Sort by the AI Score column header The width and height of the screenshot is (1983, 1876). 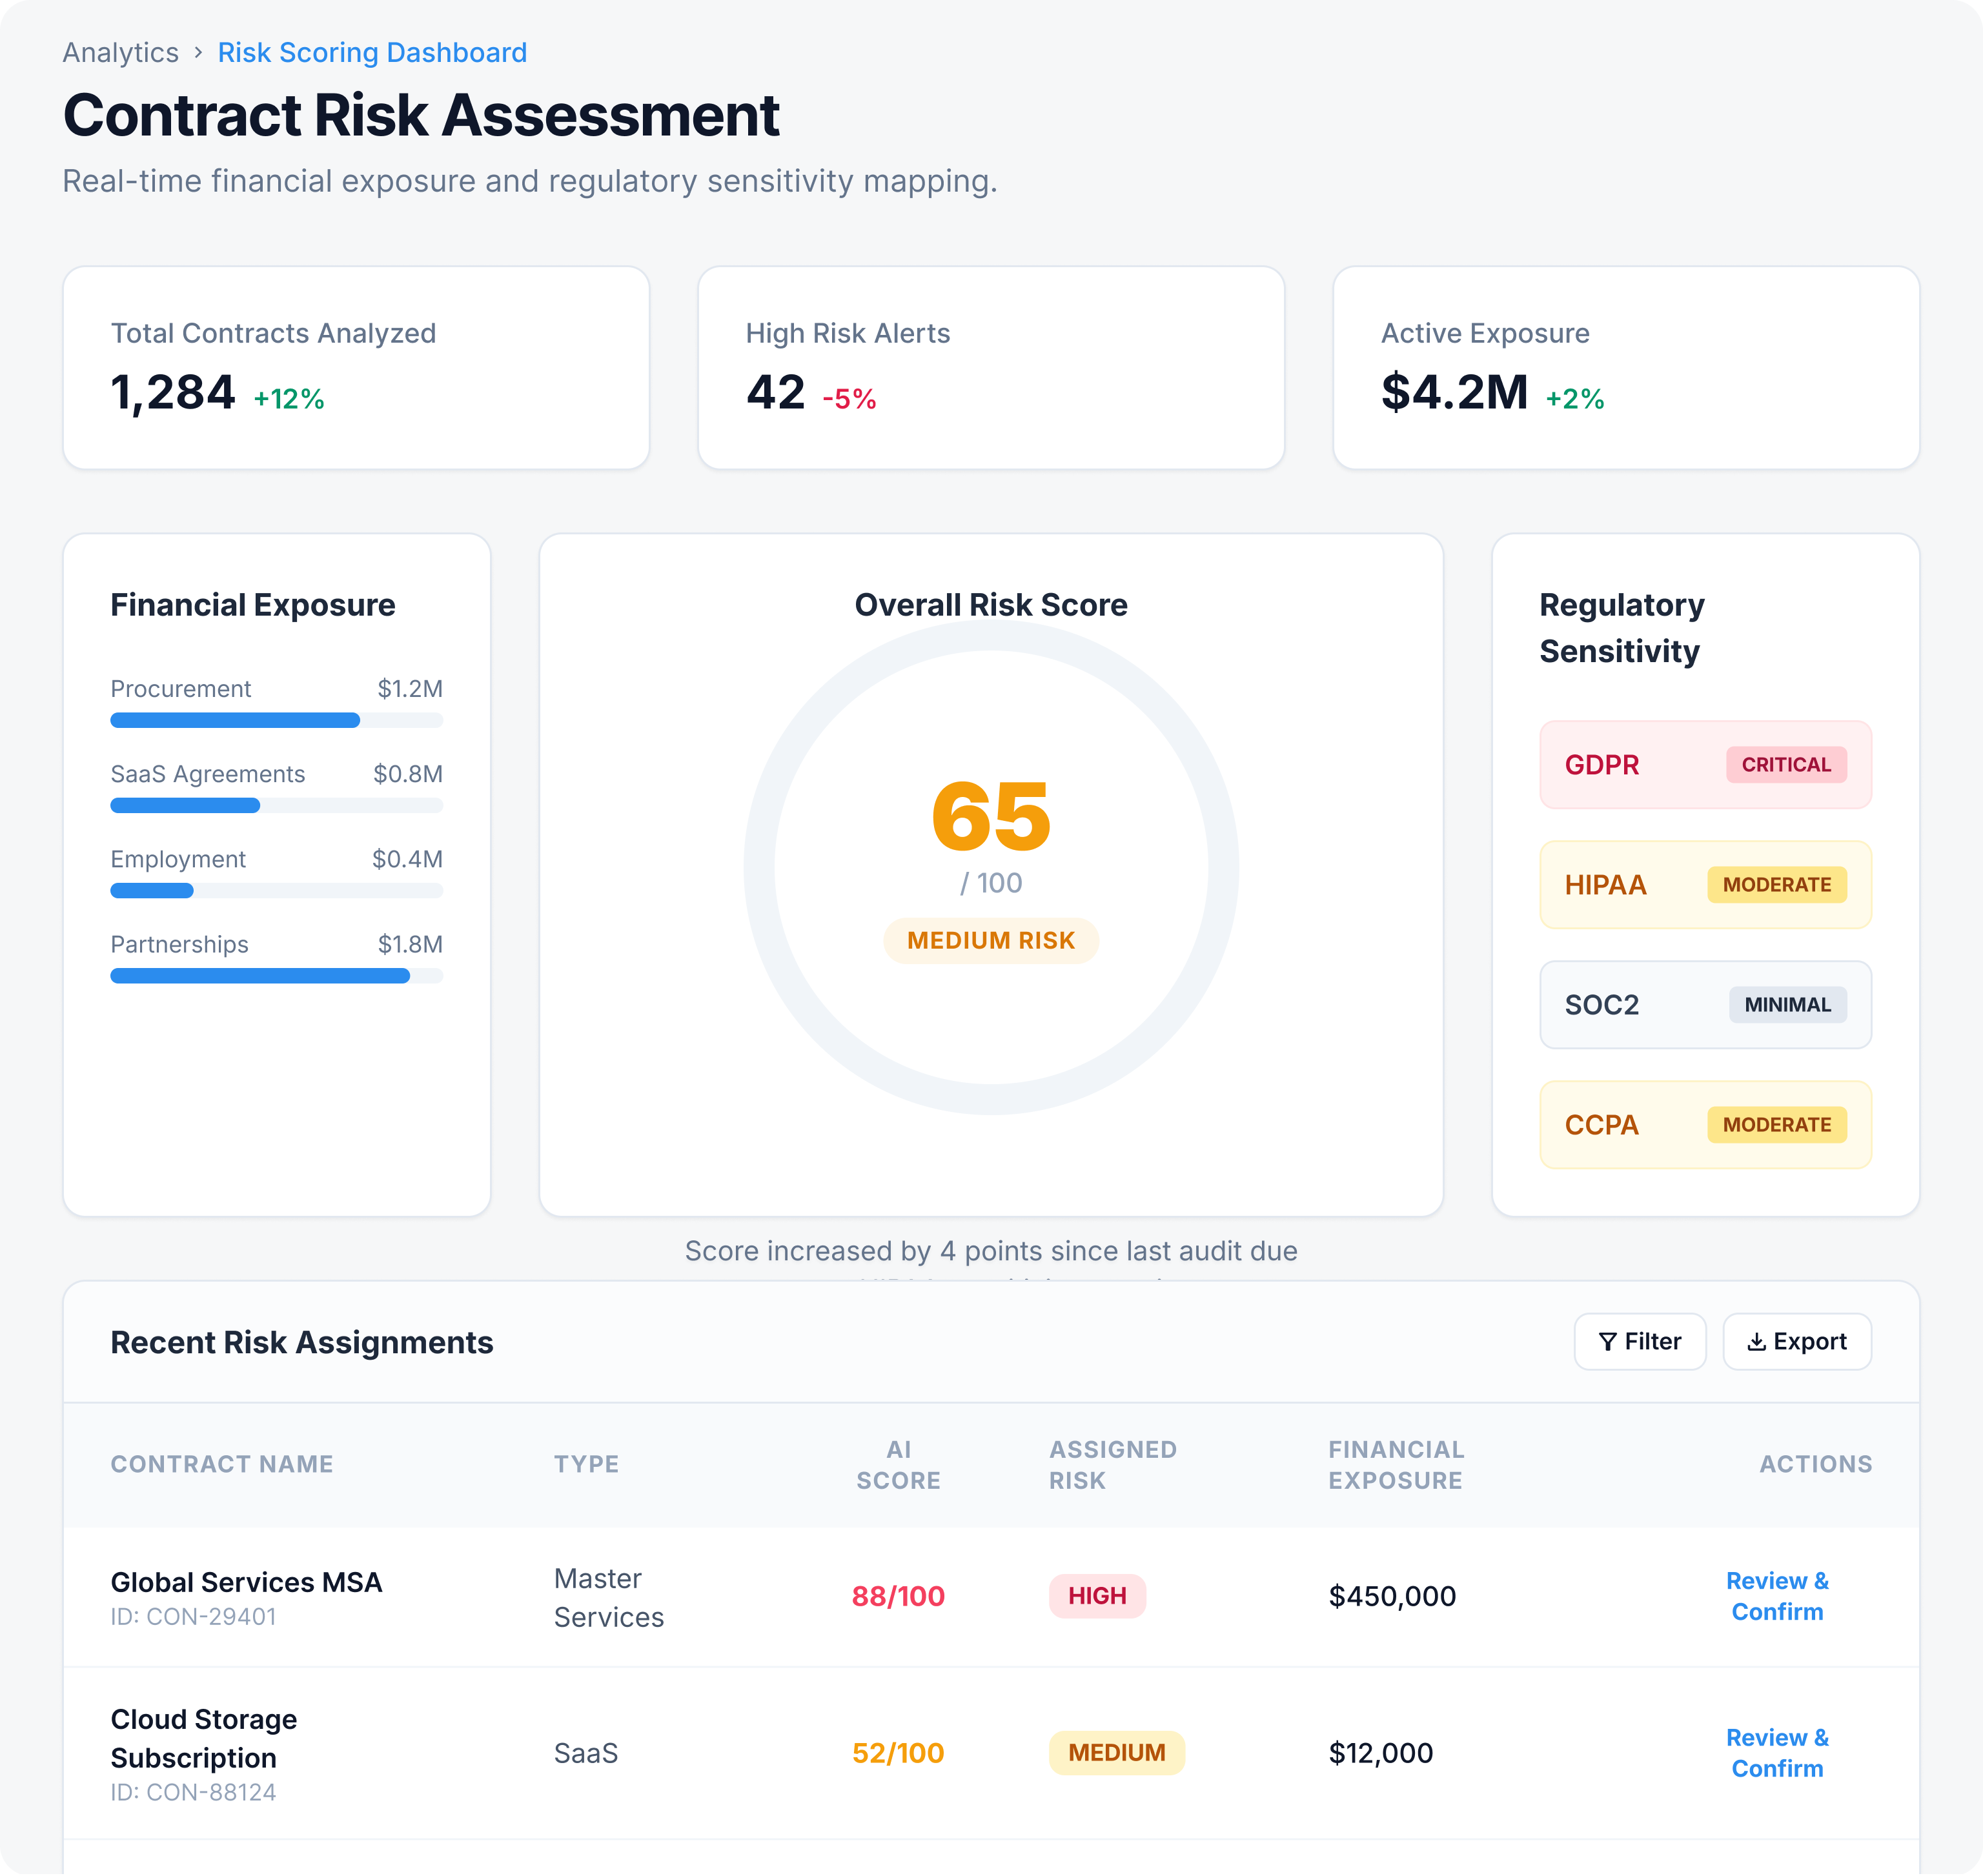click(898, 1465)
